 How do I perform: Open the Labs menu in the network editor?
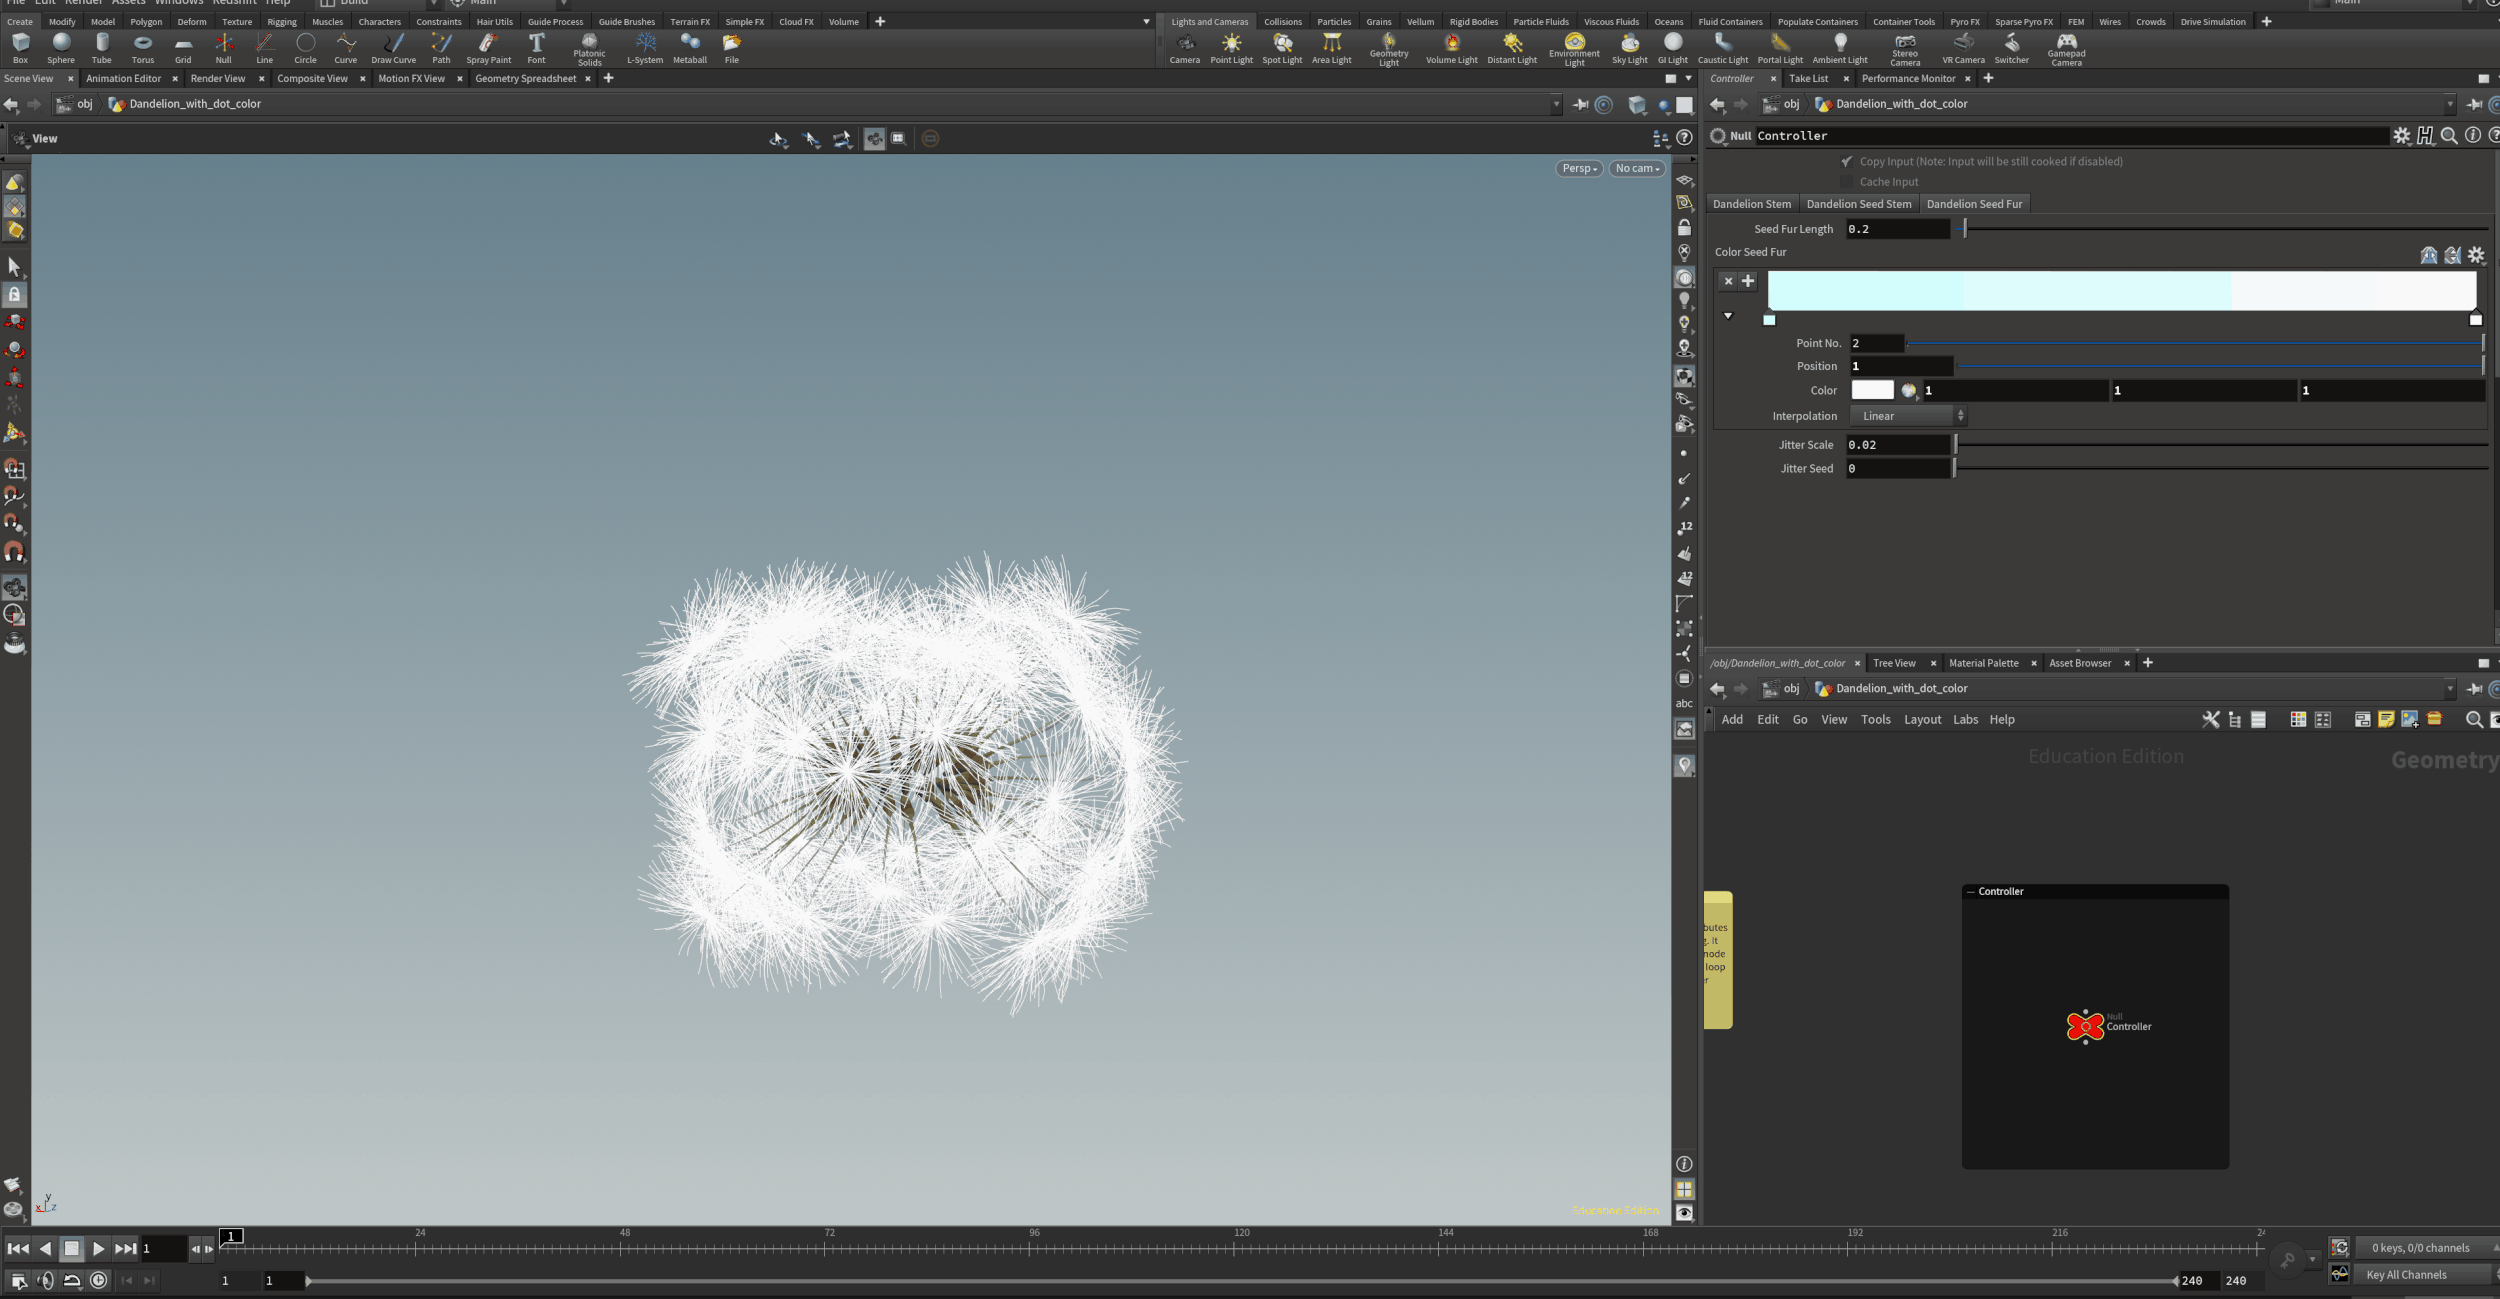click(1965, 719)
